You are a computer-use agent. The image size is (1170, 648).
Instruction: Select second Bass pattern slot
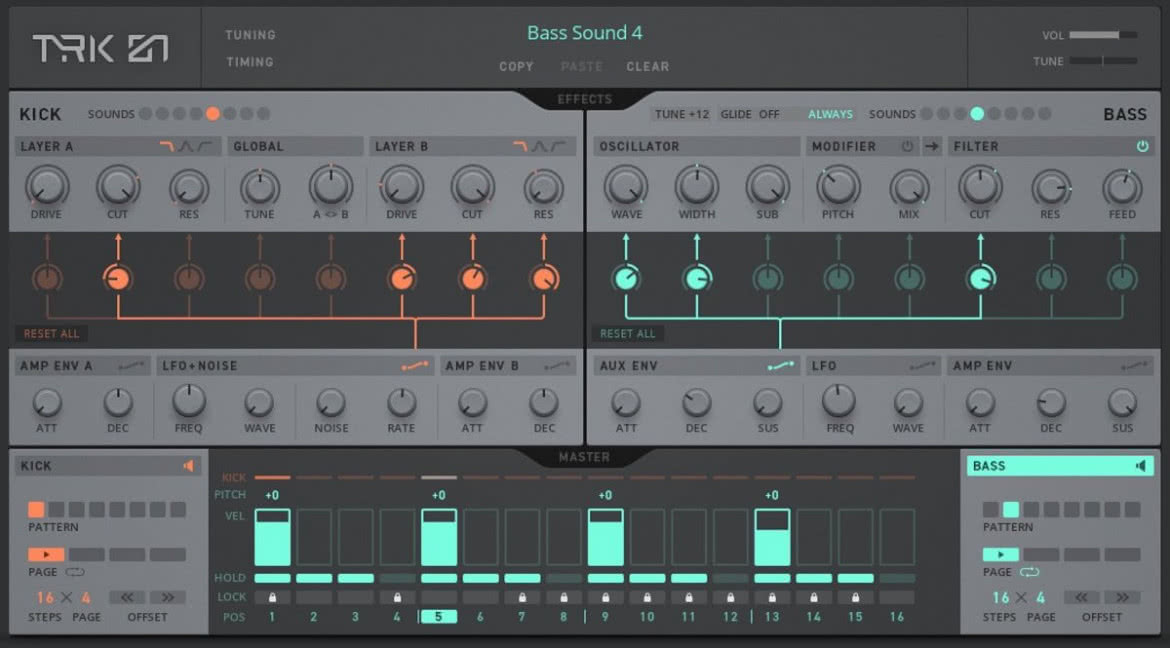click(1011, 510)
